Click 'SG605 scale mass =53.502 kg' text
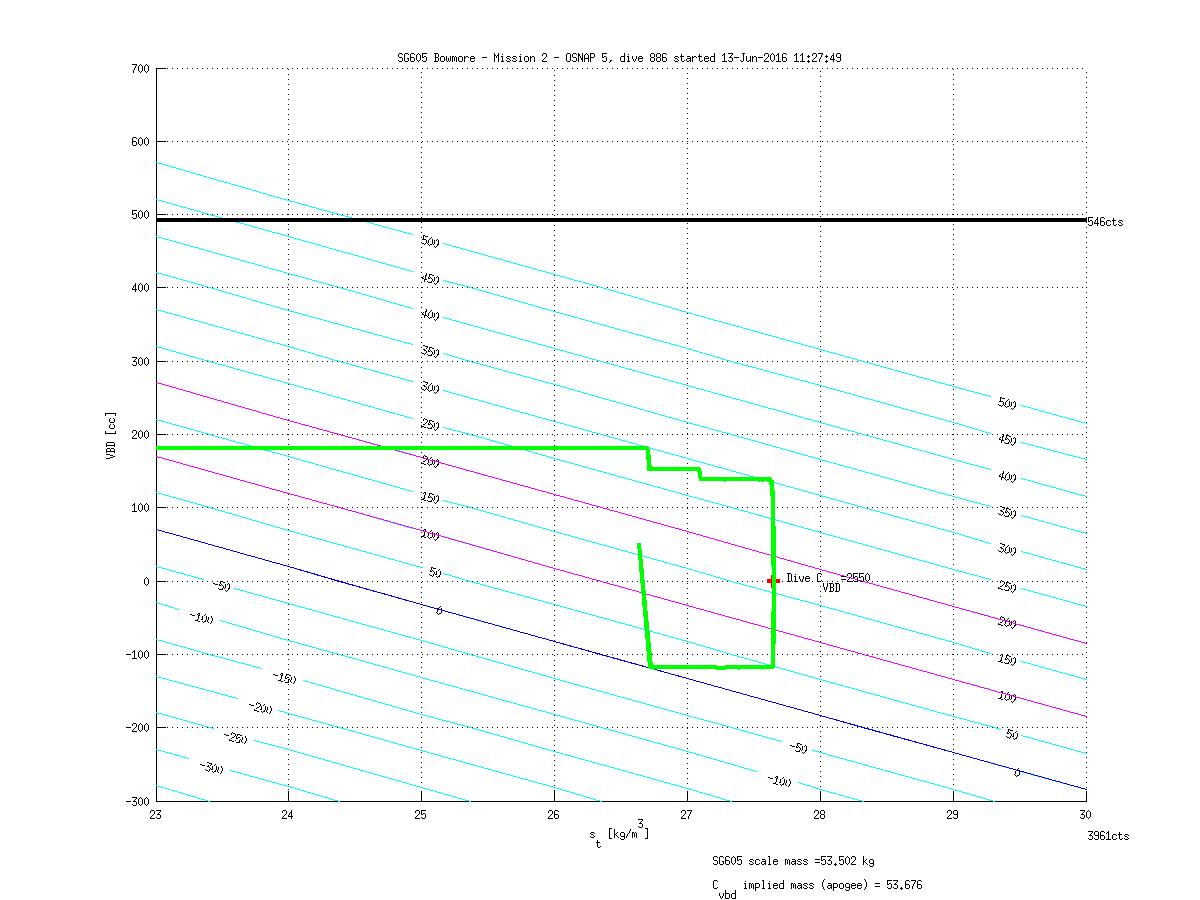Screen dimensions: 1200x900 coord(794,861)
